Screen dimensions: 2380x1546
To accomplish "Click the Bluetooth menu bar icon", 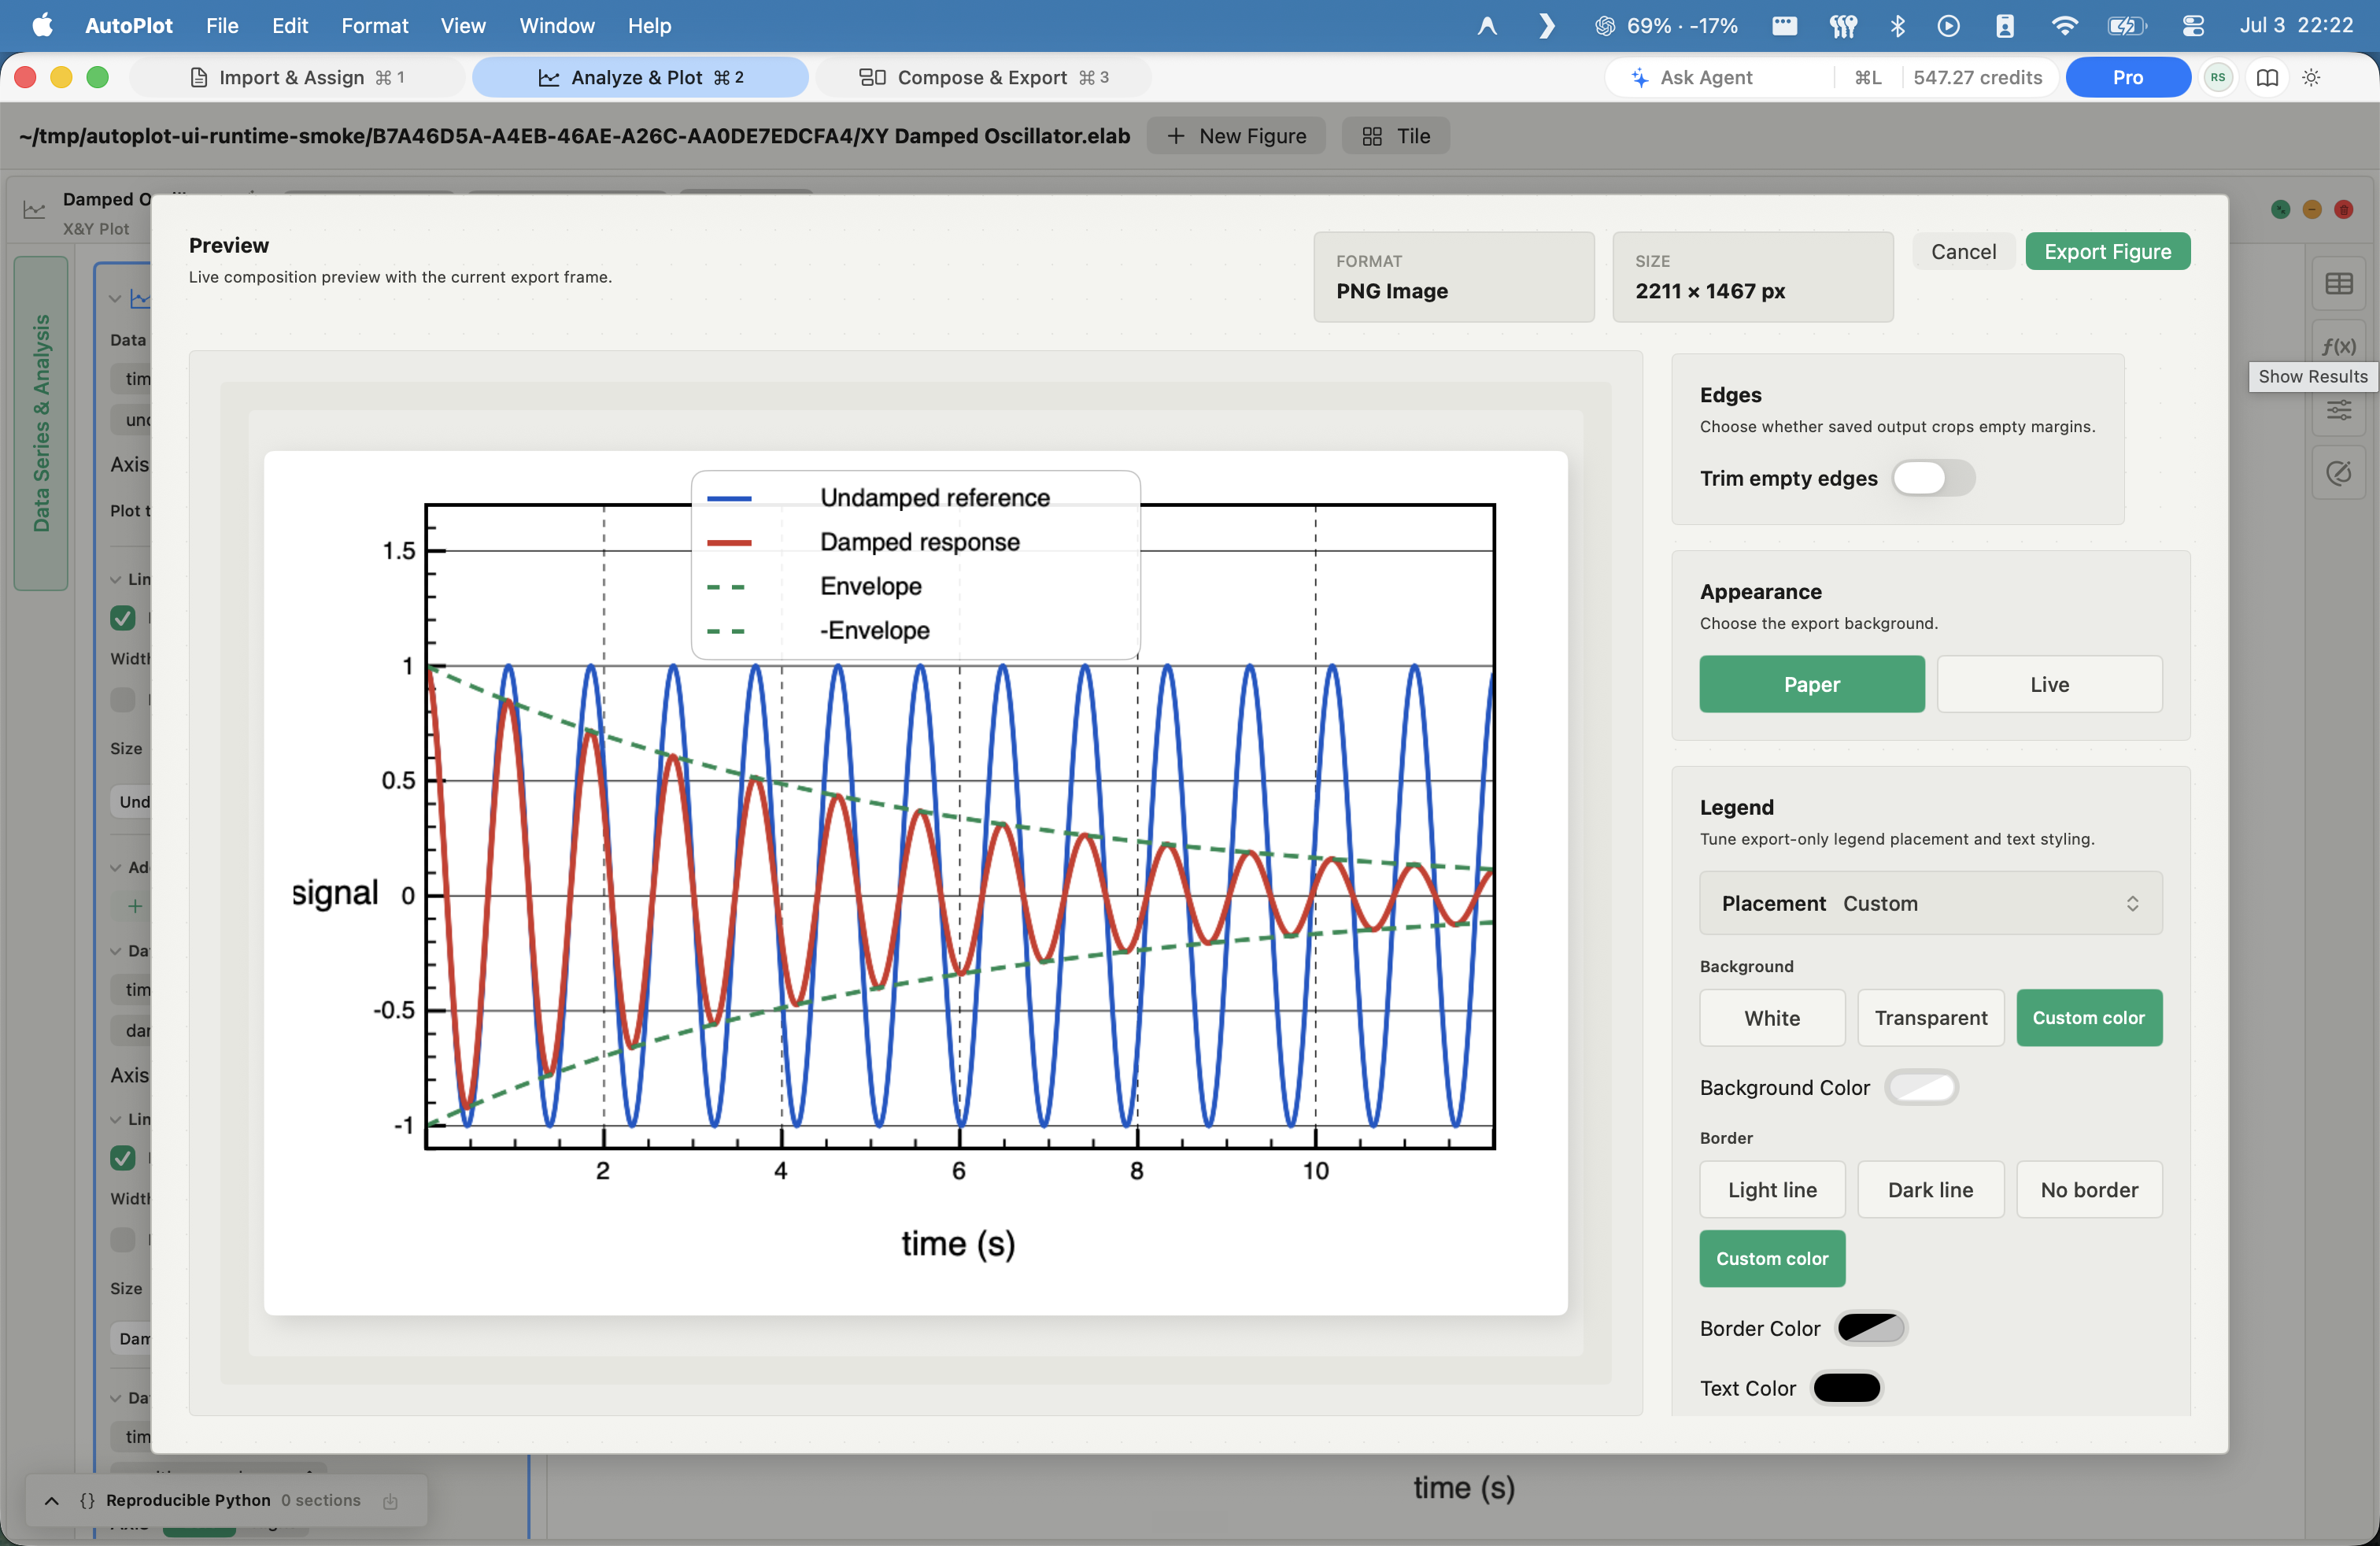I will (x=1897, y=25).
